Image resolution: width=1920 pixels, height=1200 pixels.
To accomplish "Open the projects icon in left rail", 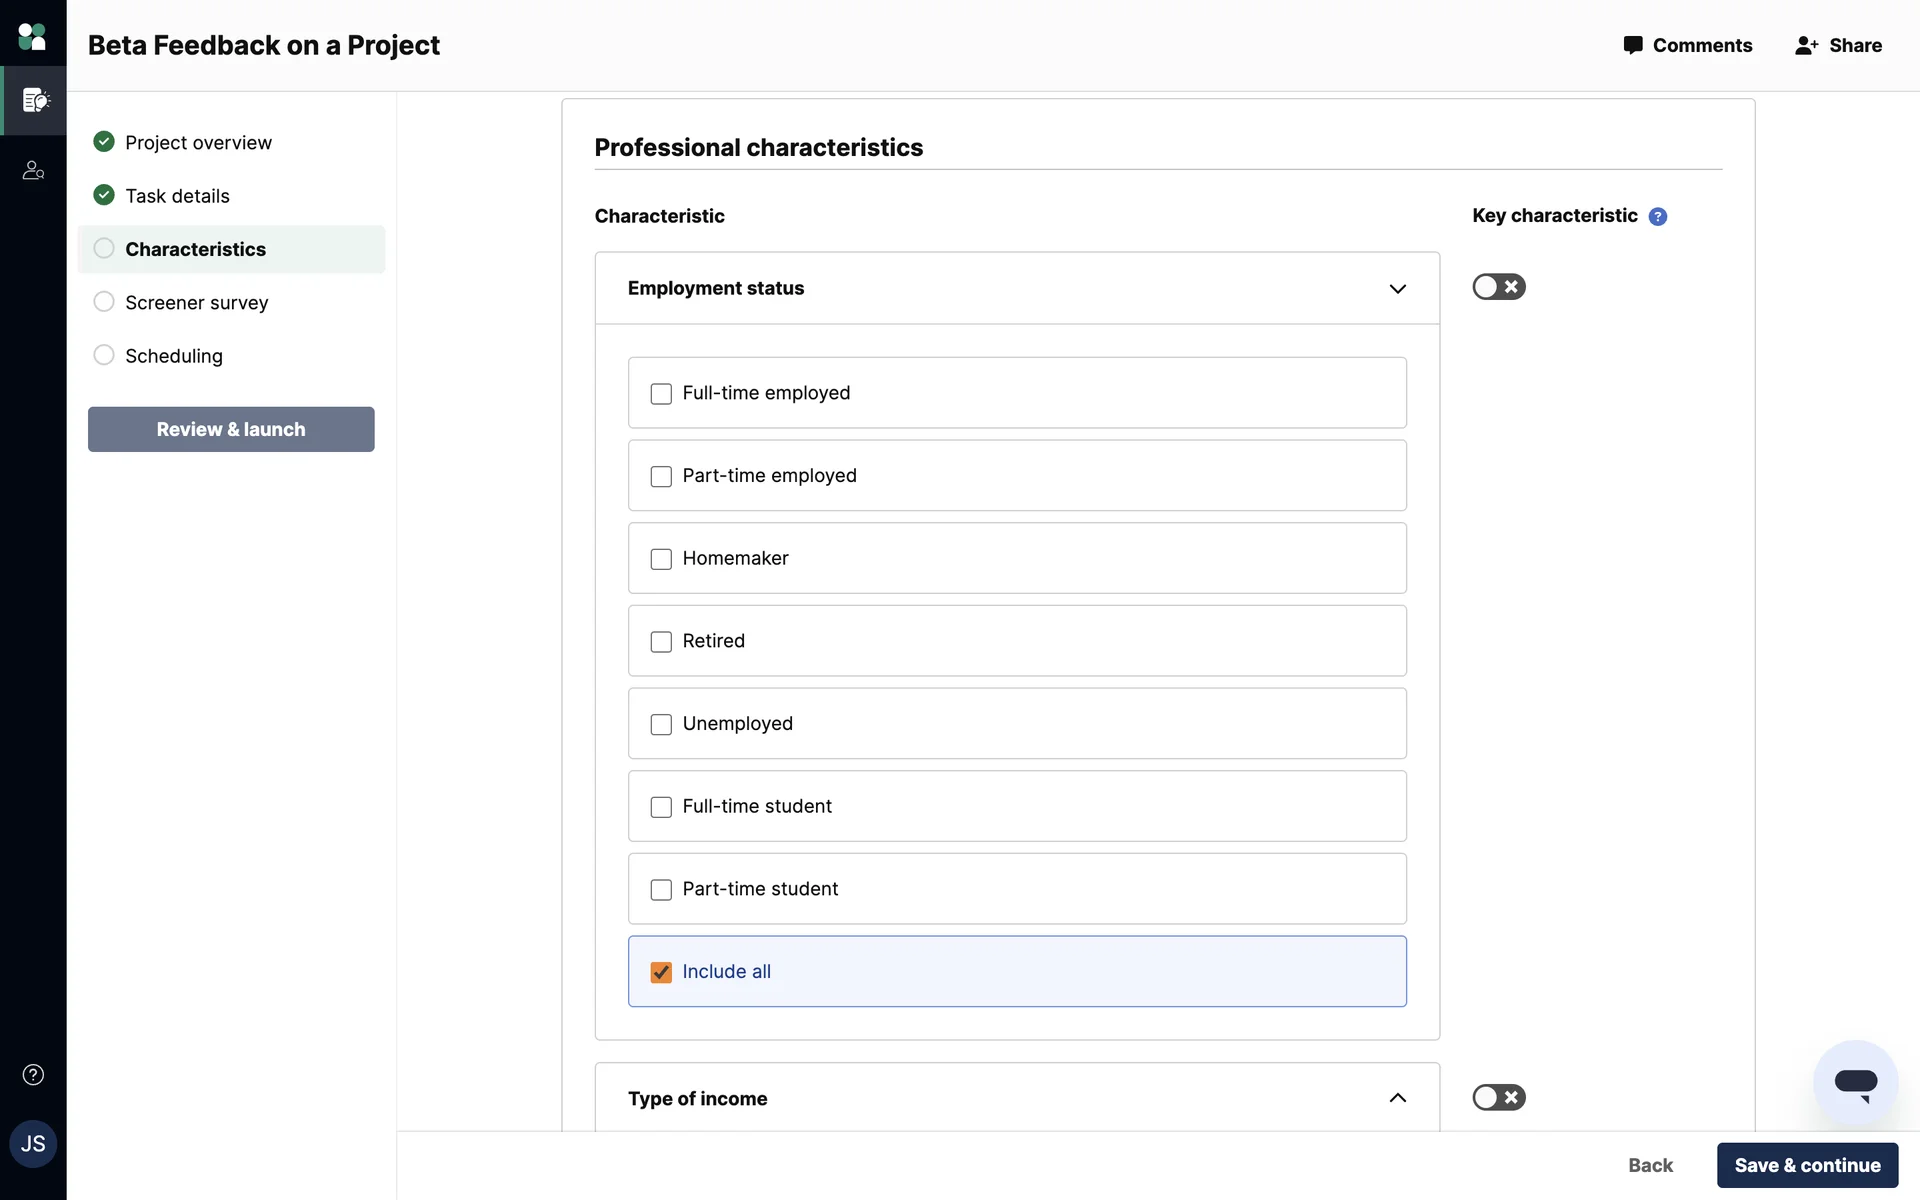I will tap(35, 100).
